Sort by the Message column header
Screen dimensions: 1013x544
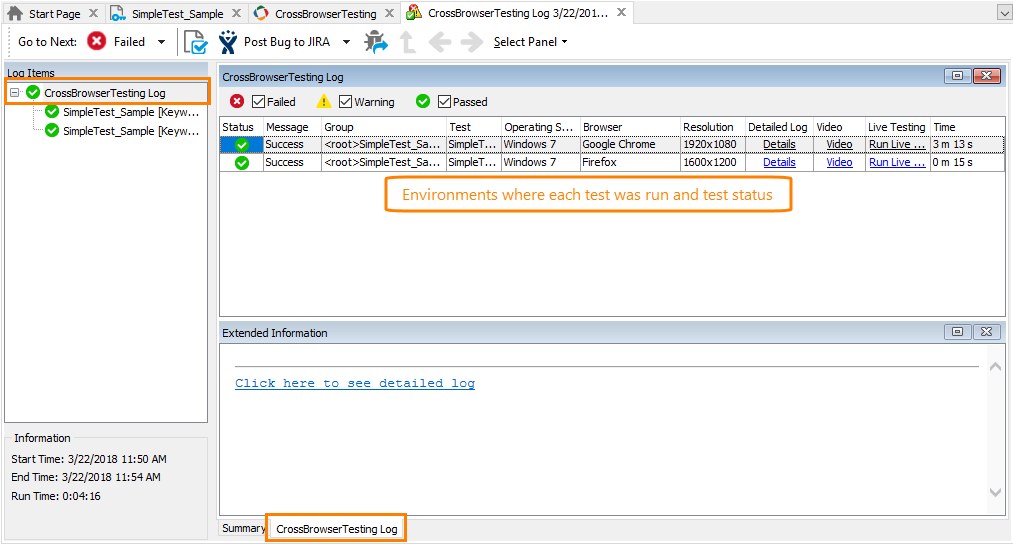tap(292, 127)
